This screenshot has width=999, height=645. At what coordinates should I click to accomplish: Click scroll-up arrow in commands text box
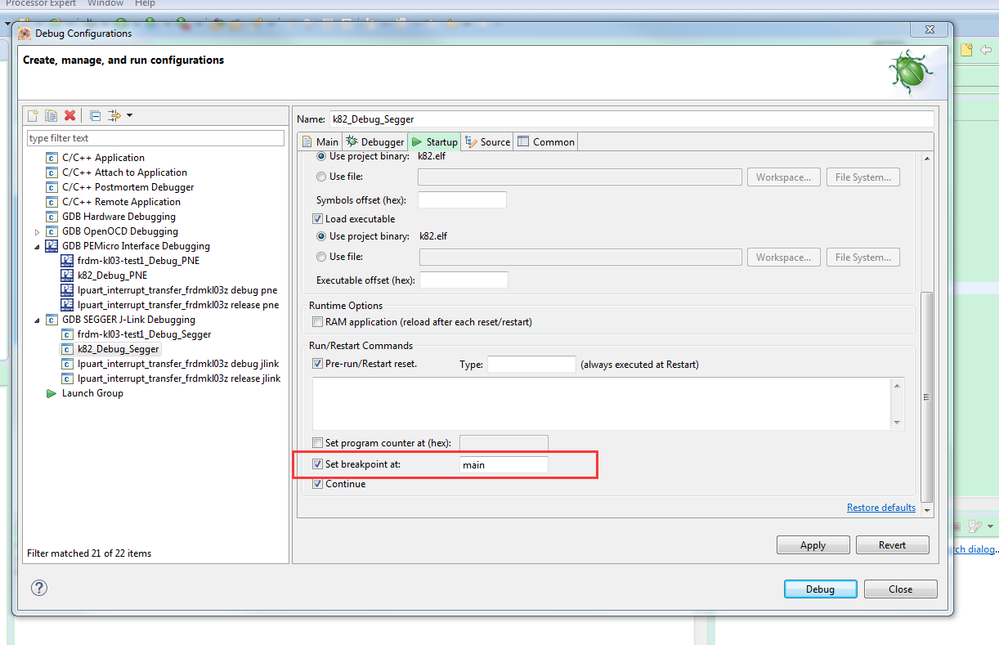(897, 386)
